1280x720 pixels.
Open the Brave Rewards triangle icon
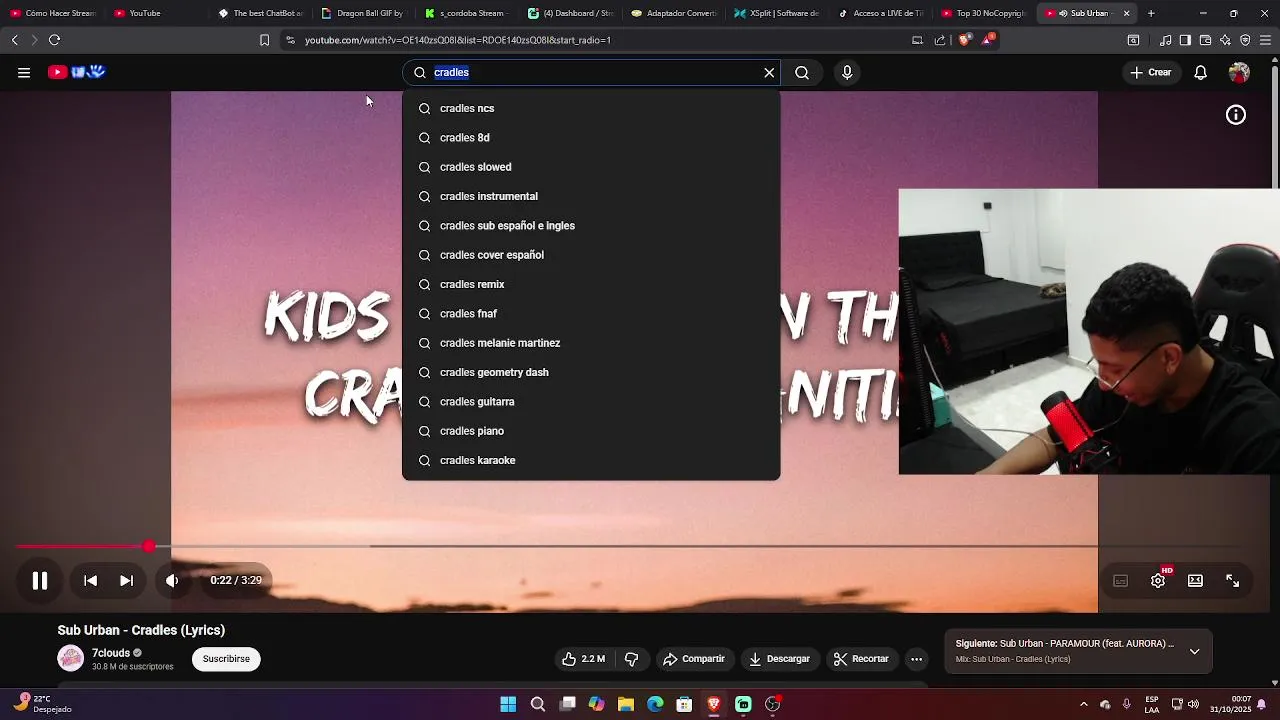[988, 40]
